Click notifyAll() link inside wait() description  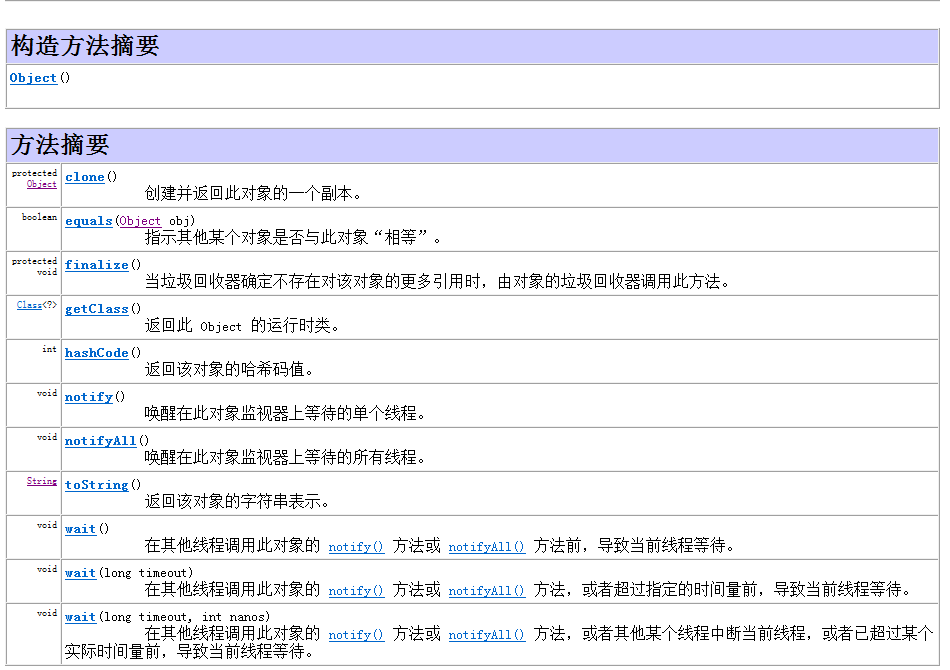[486, 547]
